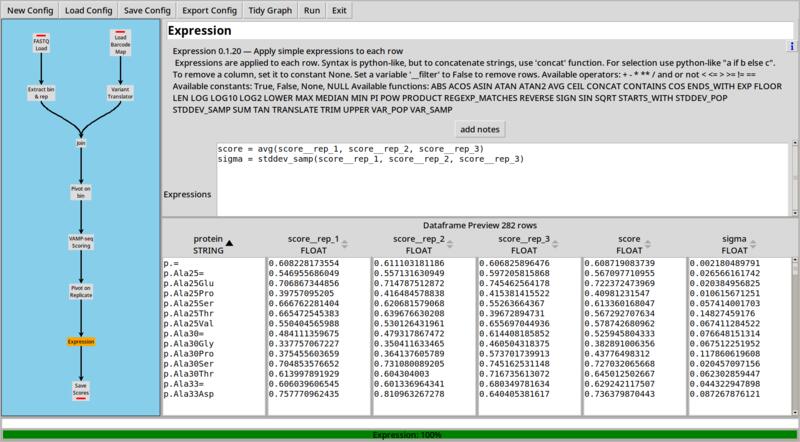
Task: Select the p.= protein row
Action: (171, 263)
